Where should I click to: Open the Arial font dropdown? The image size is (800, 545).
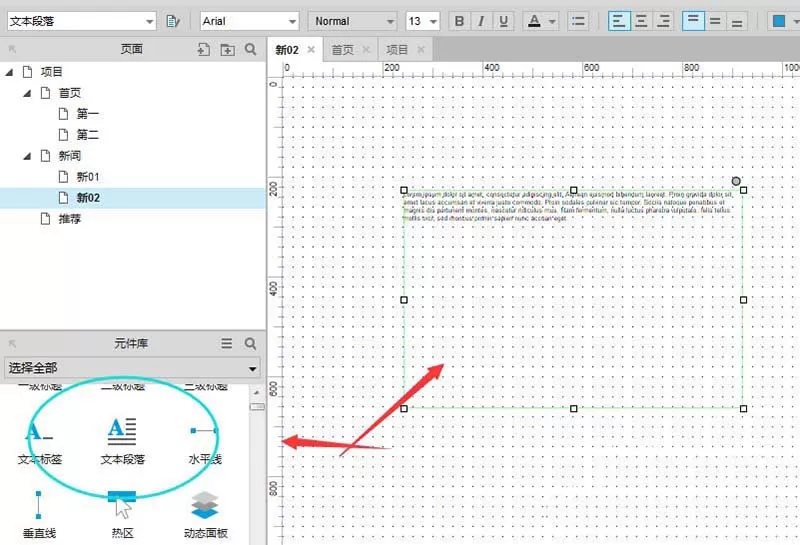tap(249, 21)
